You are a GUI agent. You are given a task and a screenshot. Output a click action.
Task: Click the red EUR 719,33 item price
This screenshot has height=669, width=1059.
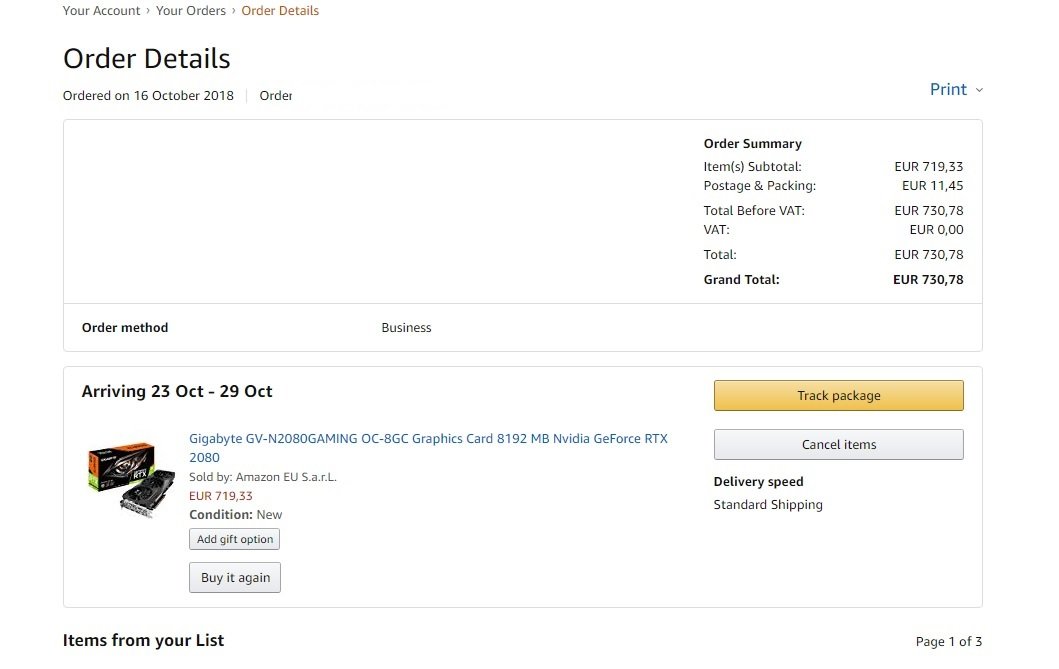221,496
